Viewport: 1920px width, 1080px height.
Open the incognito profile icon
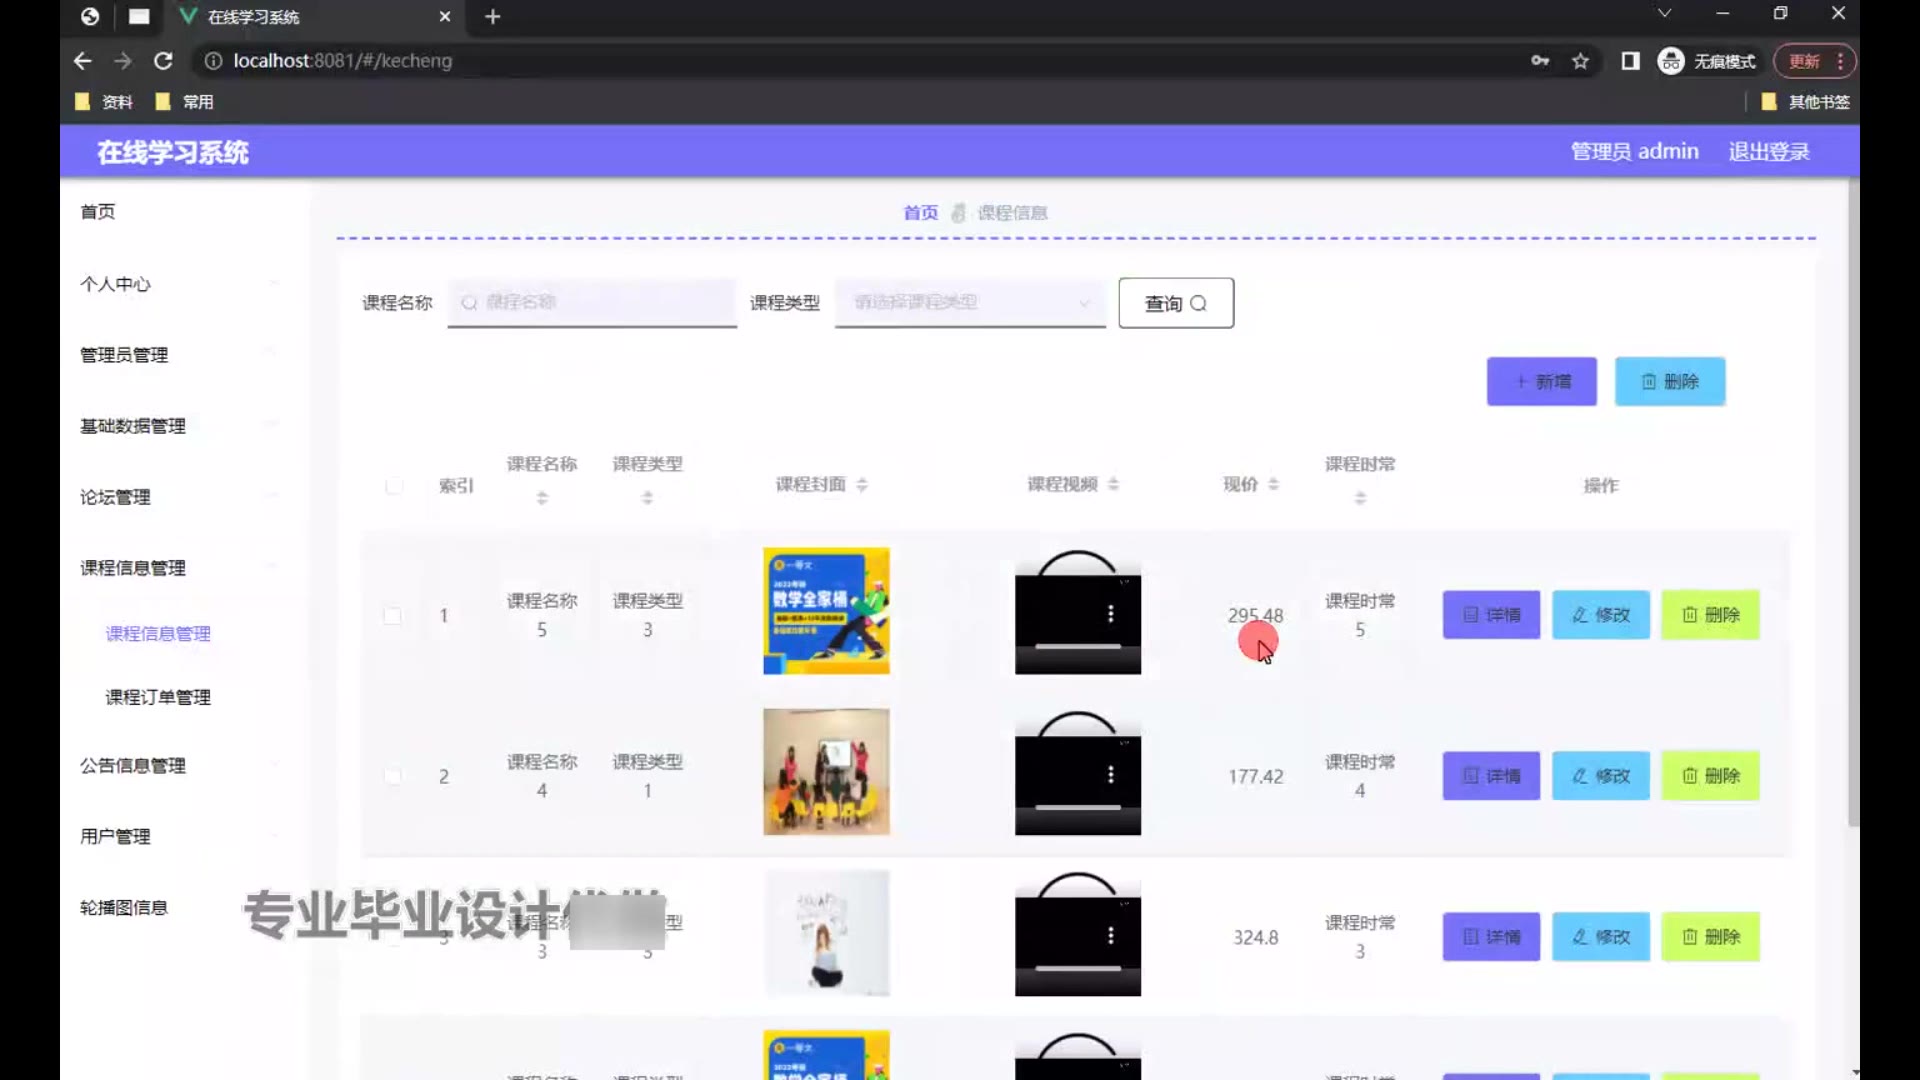point(1670,61)
